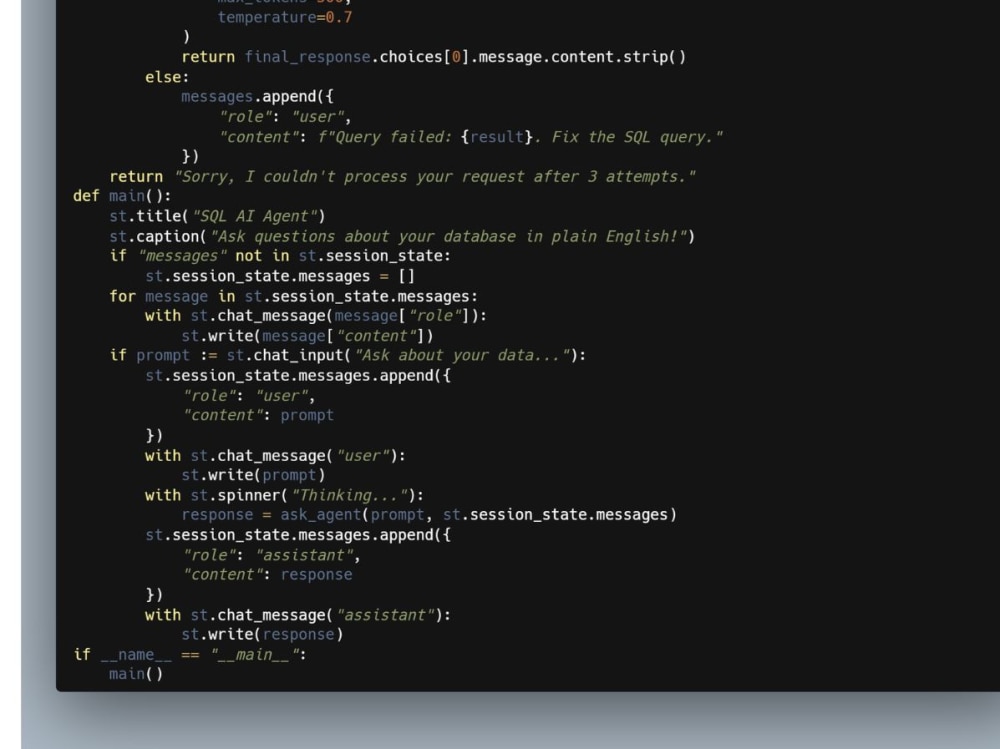Click the 'if __name__ == "__main__":' line
This screenshot has width=1000, height=749.
pos(190,655)
